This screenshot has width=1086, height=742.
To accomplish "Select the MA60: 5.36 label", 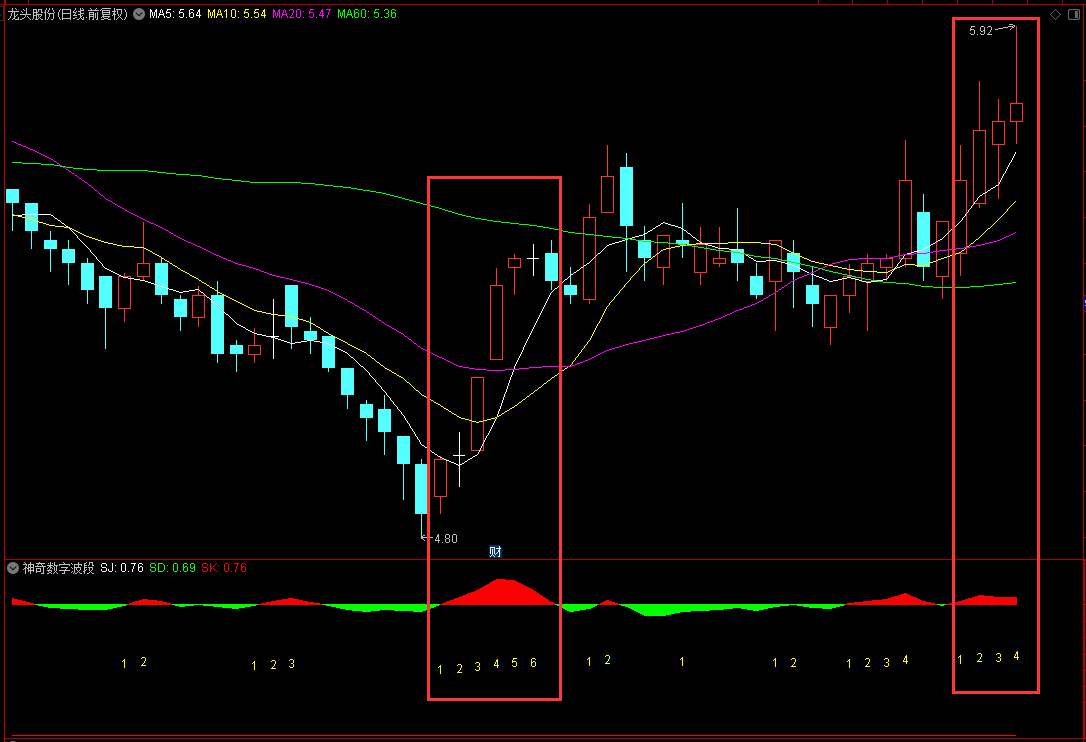I will click(x=366, y=14).
